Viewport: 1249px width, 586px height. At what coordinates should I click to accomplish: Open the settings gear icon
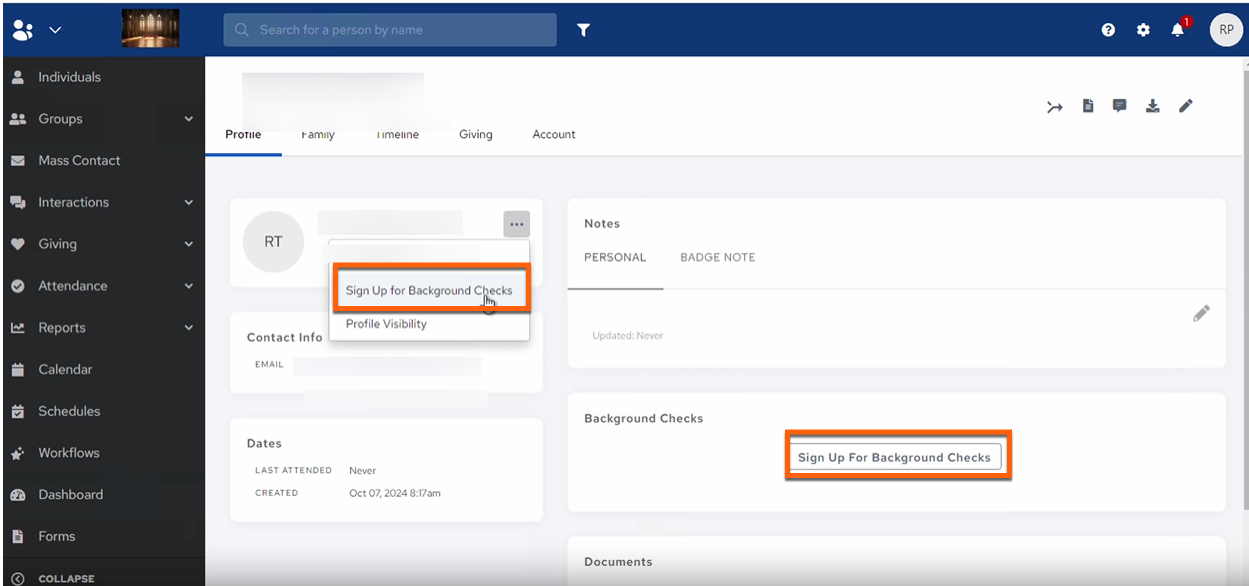tap(1143, 30)
